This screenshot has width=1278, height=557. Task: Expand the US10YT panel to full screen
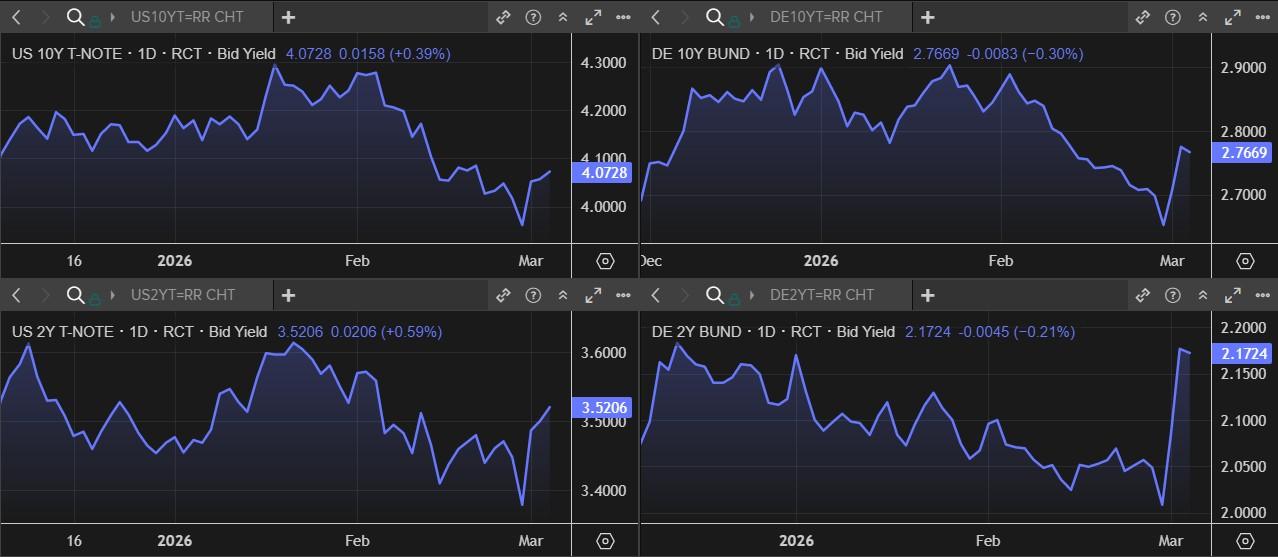(x=593, y=17)
